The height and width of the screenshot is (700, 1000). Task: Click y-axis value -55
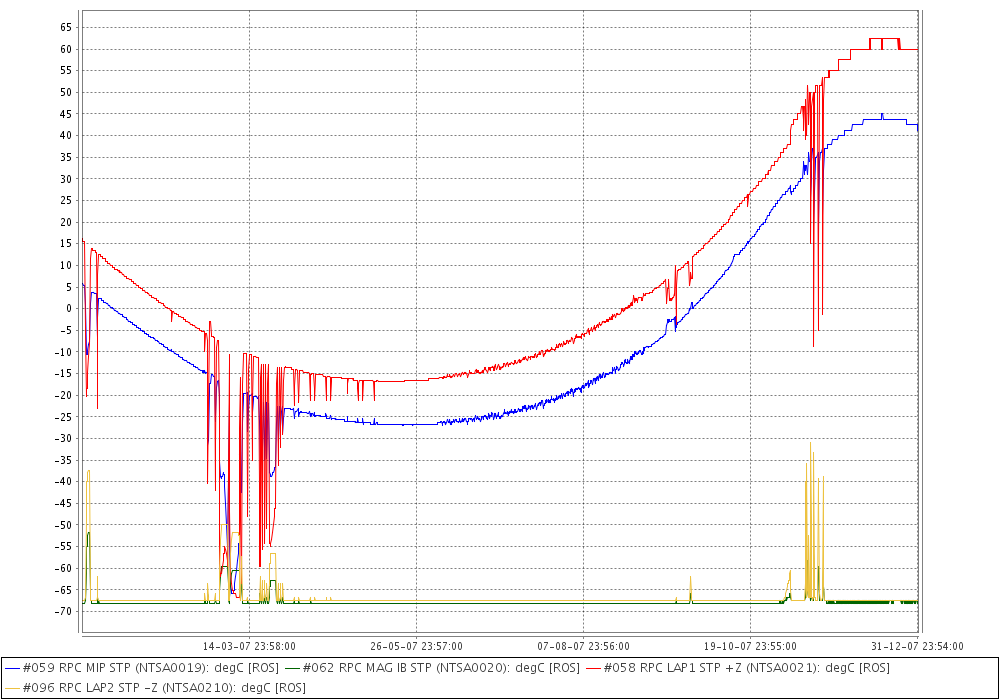pos(64,546)
